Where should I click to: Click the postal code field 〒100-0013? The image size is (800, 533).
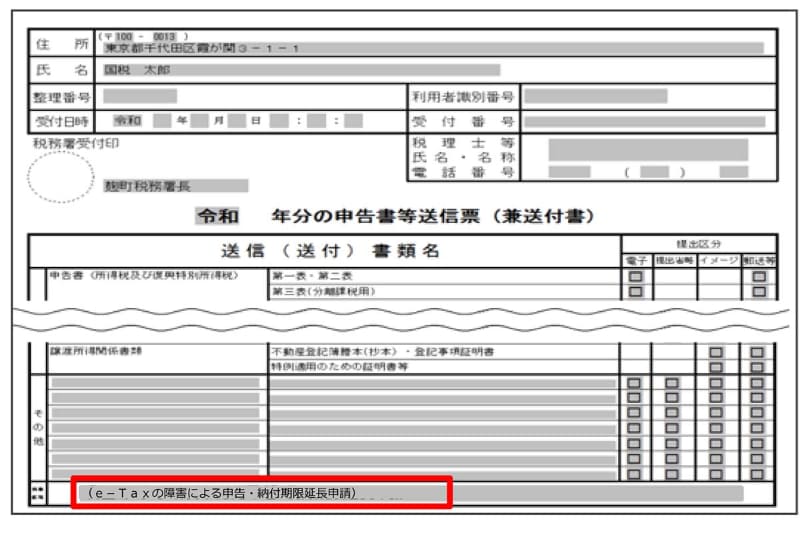coord(144,37)
